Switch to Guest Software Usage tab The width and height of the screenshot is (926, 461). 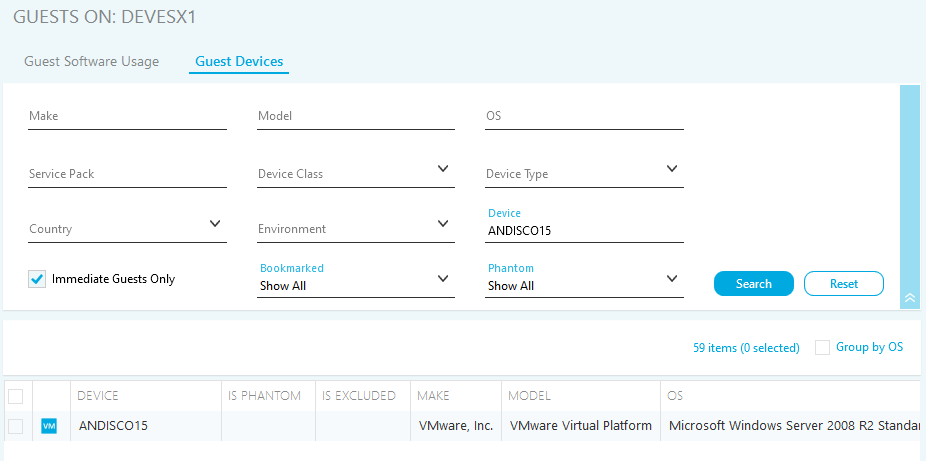[x=91, y=61]
